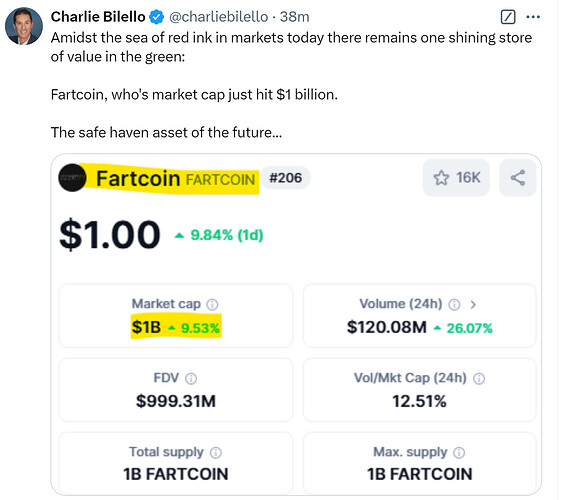Image resolution: width=566 pixels, height=500 pixels.
Task: Click the blue verified badge
Action: (156, 17)
